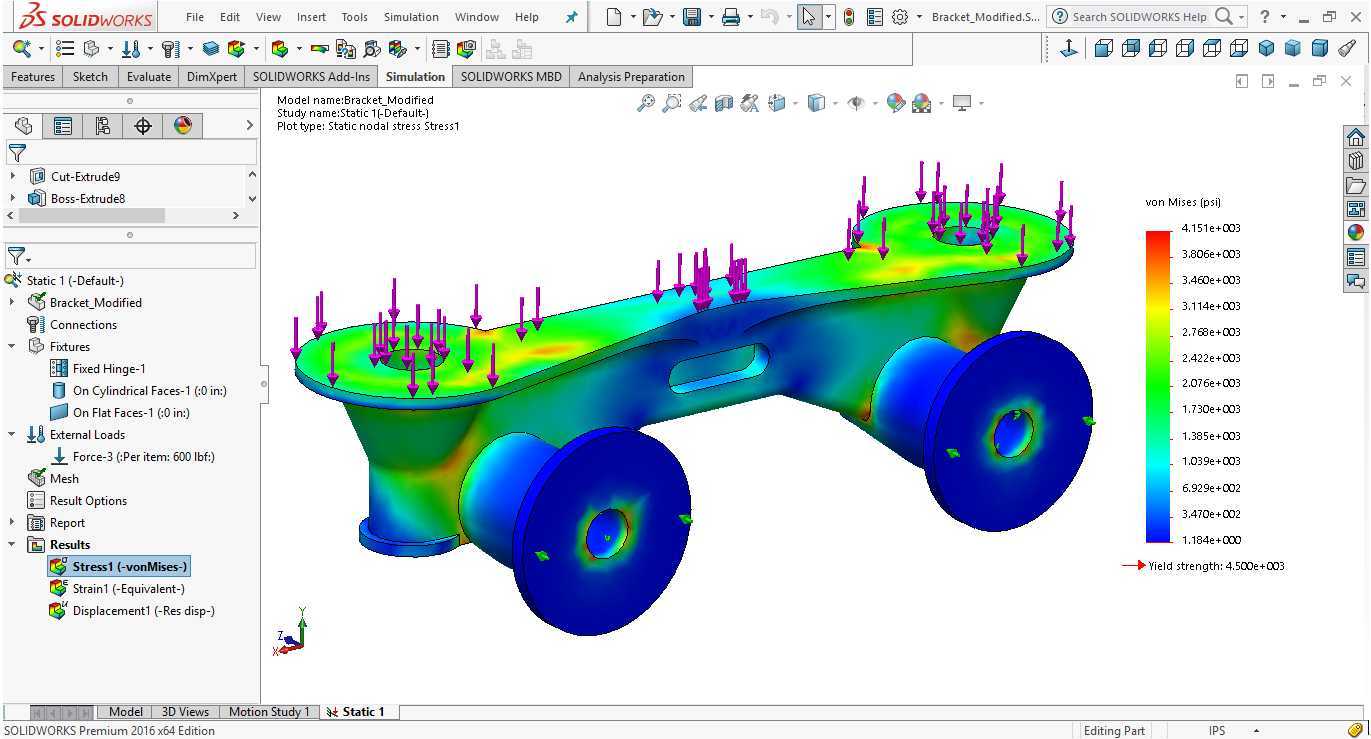Click the Rebuild traffic light icon

(849, 17)
